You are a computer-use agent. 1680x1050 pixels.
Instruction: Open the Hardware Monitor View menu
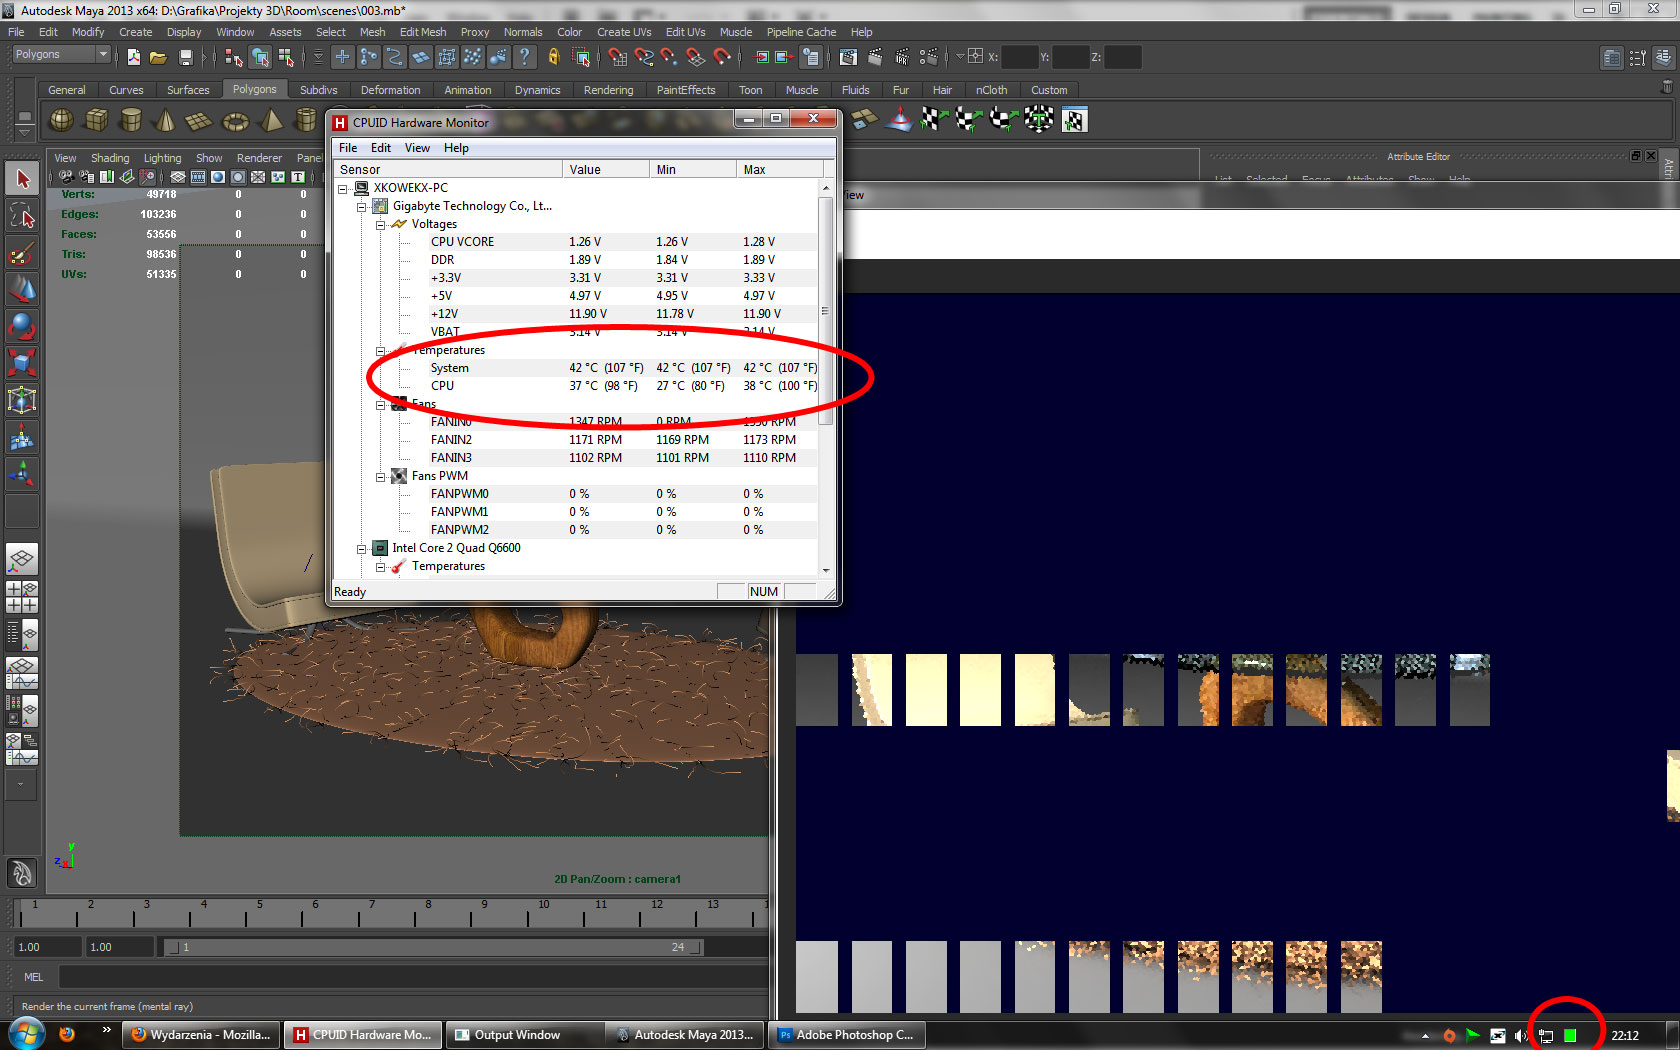[417, 148]
